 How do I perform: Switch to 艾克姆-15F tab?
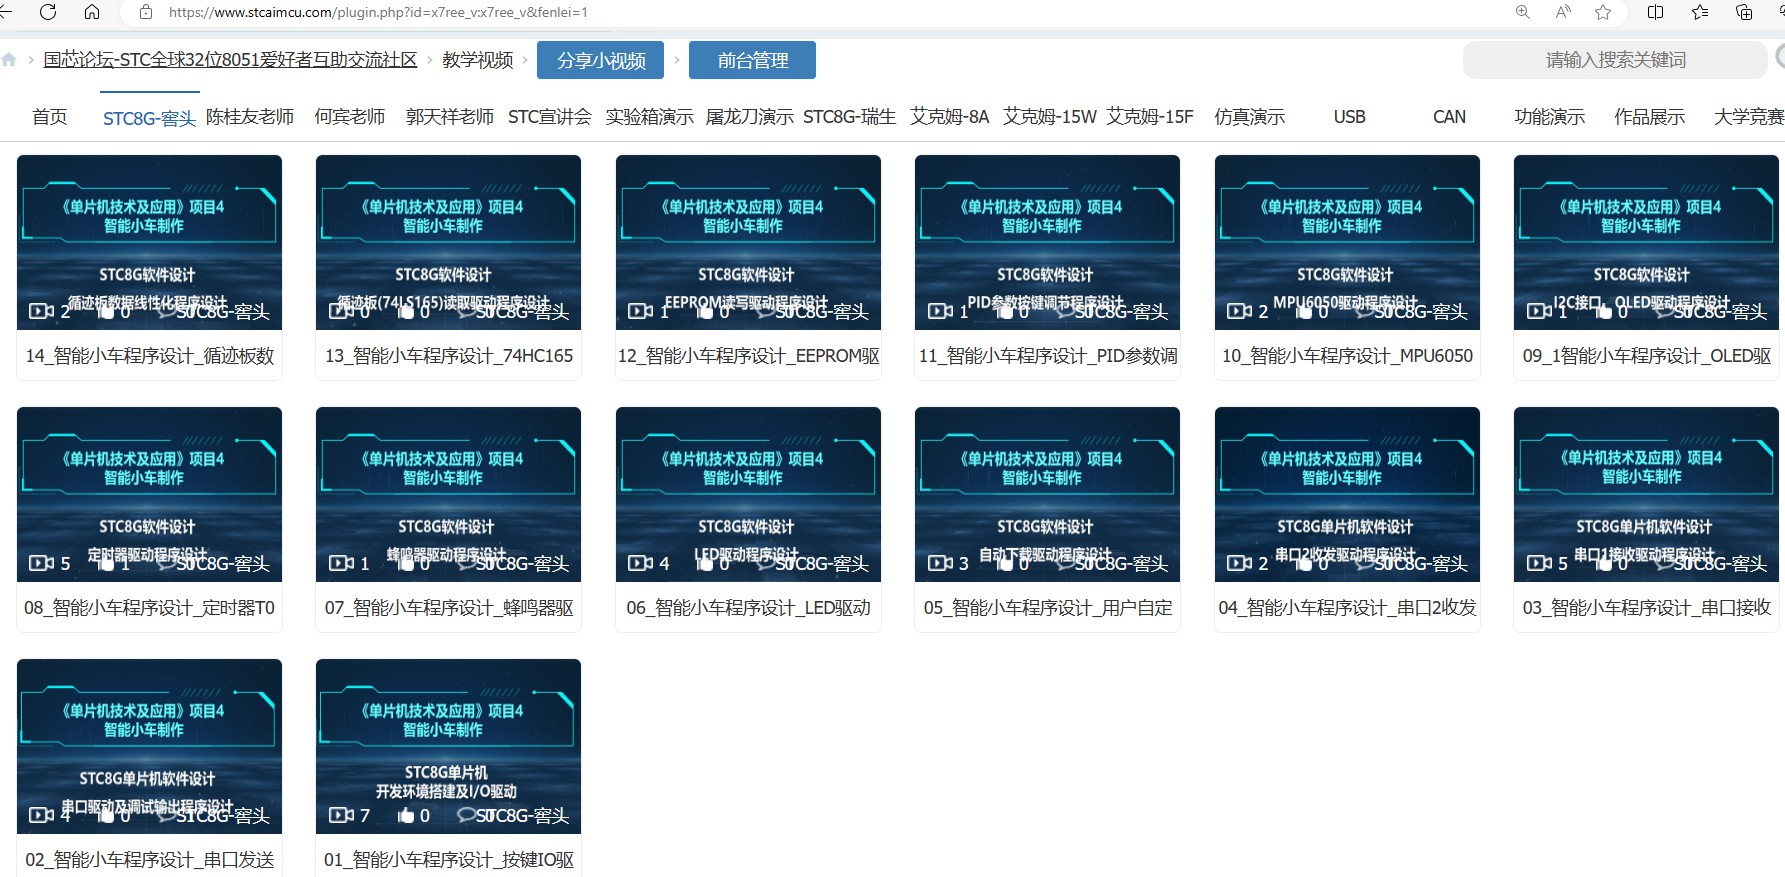click(x=1150, y=117)
